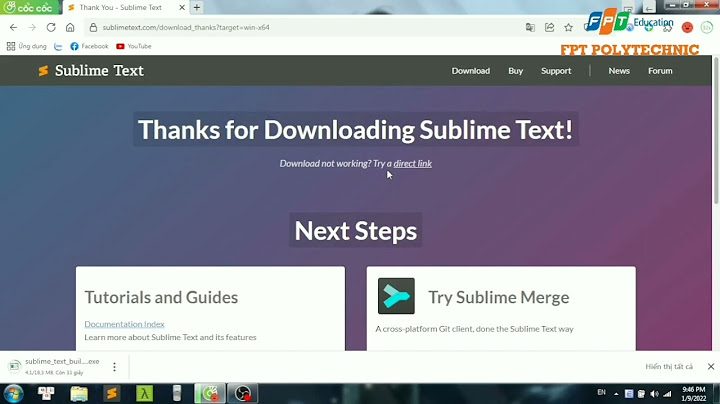Open the green circular profile icon
The height and width of the screenshot is (404, 720).
[707, 28]
